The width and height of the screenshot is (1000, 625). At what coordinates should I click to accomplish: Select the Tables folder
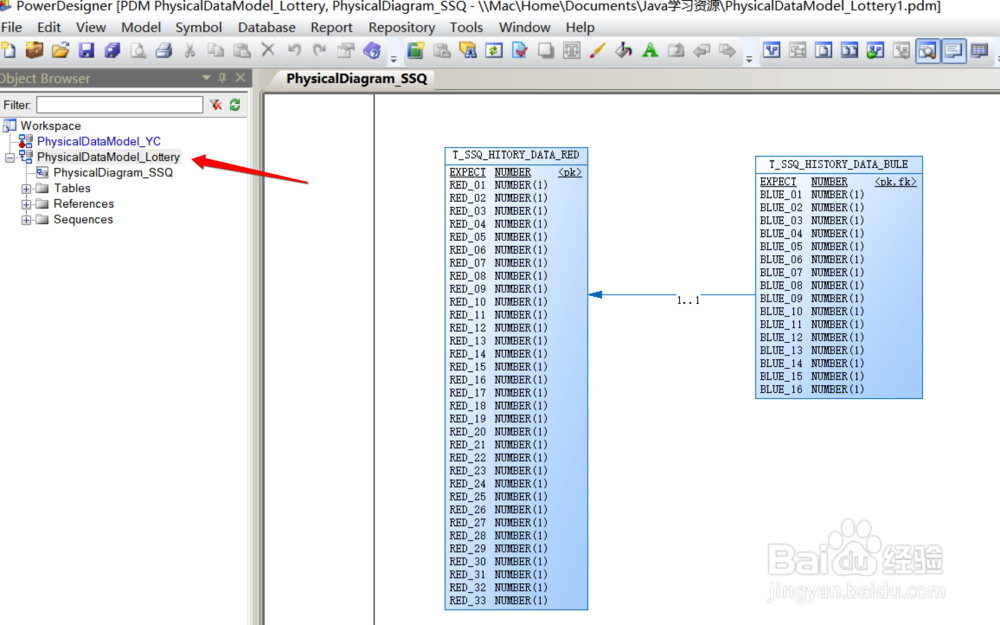click(x=72, y=188)
